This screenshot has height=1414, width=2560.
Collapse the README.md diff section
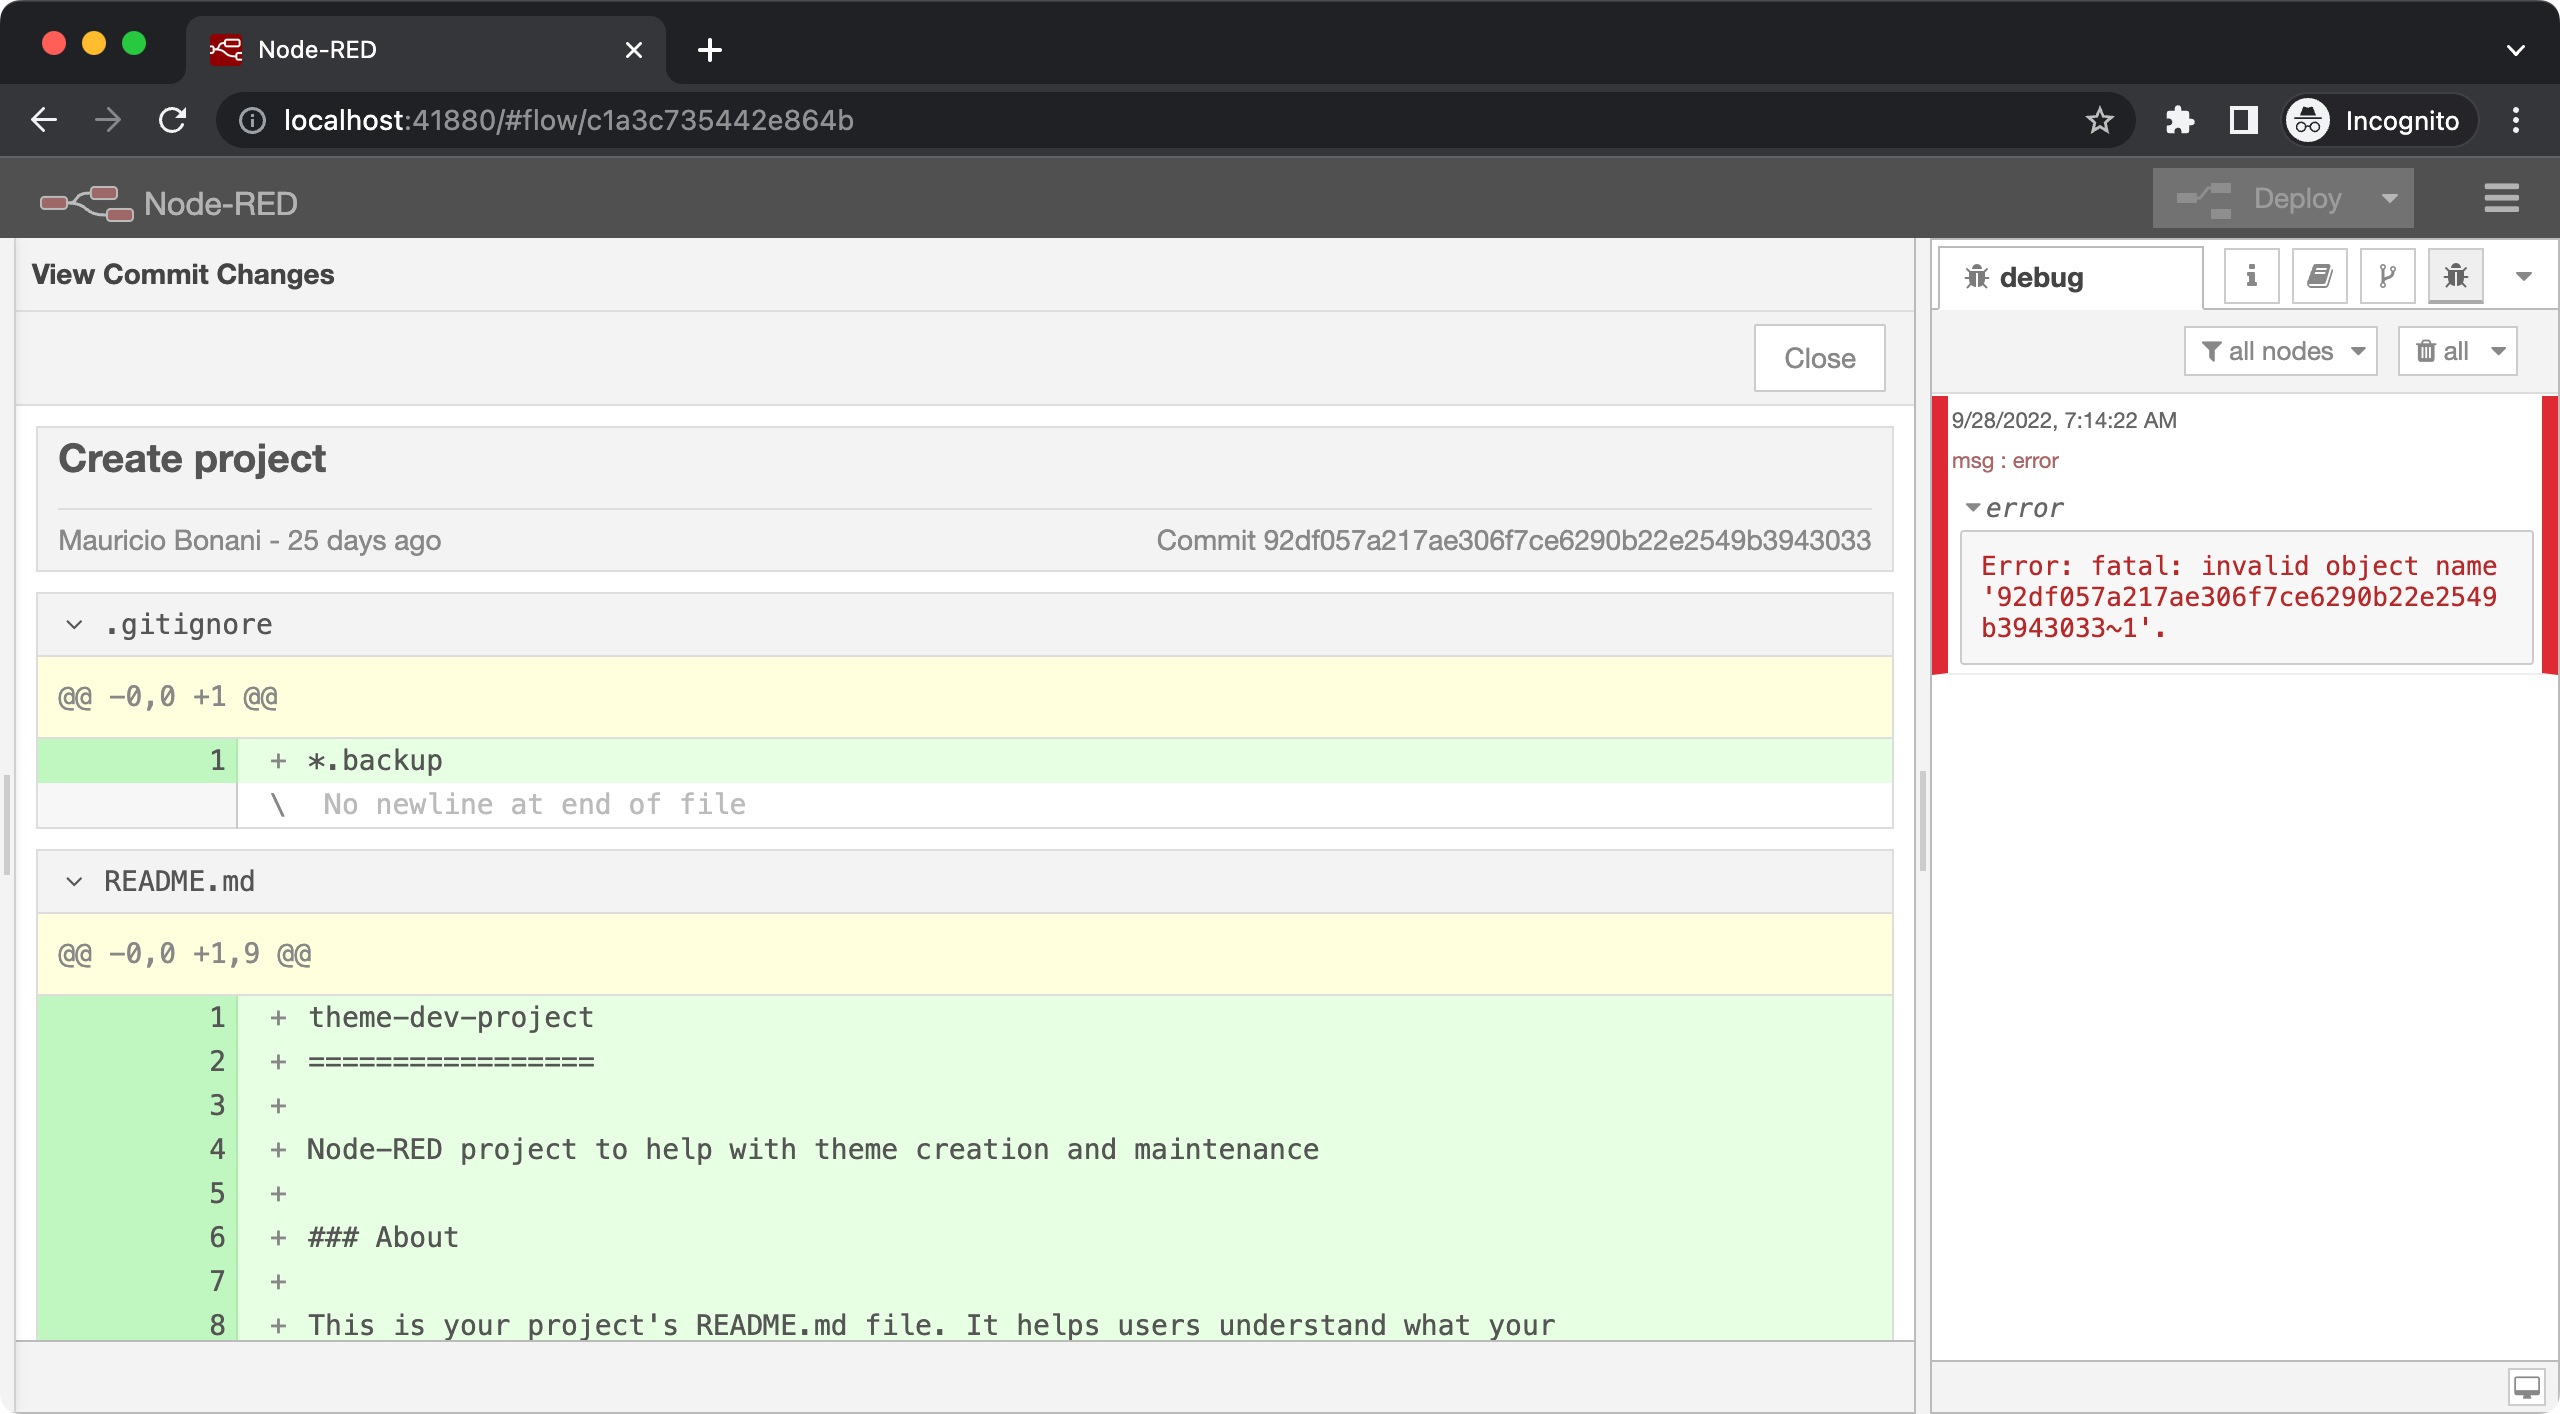click(72, 881)
